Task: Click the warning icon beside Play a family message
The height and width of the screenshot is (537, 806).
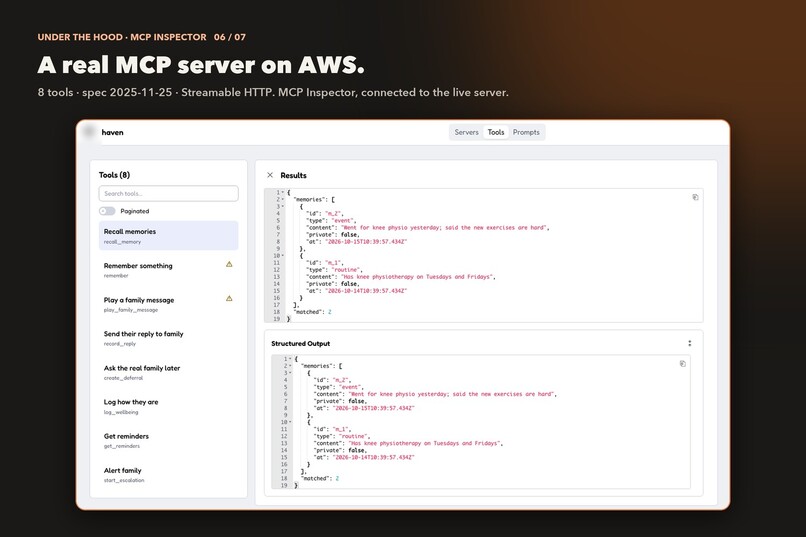Action: (229, 298)
